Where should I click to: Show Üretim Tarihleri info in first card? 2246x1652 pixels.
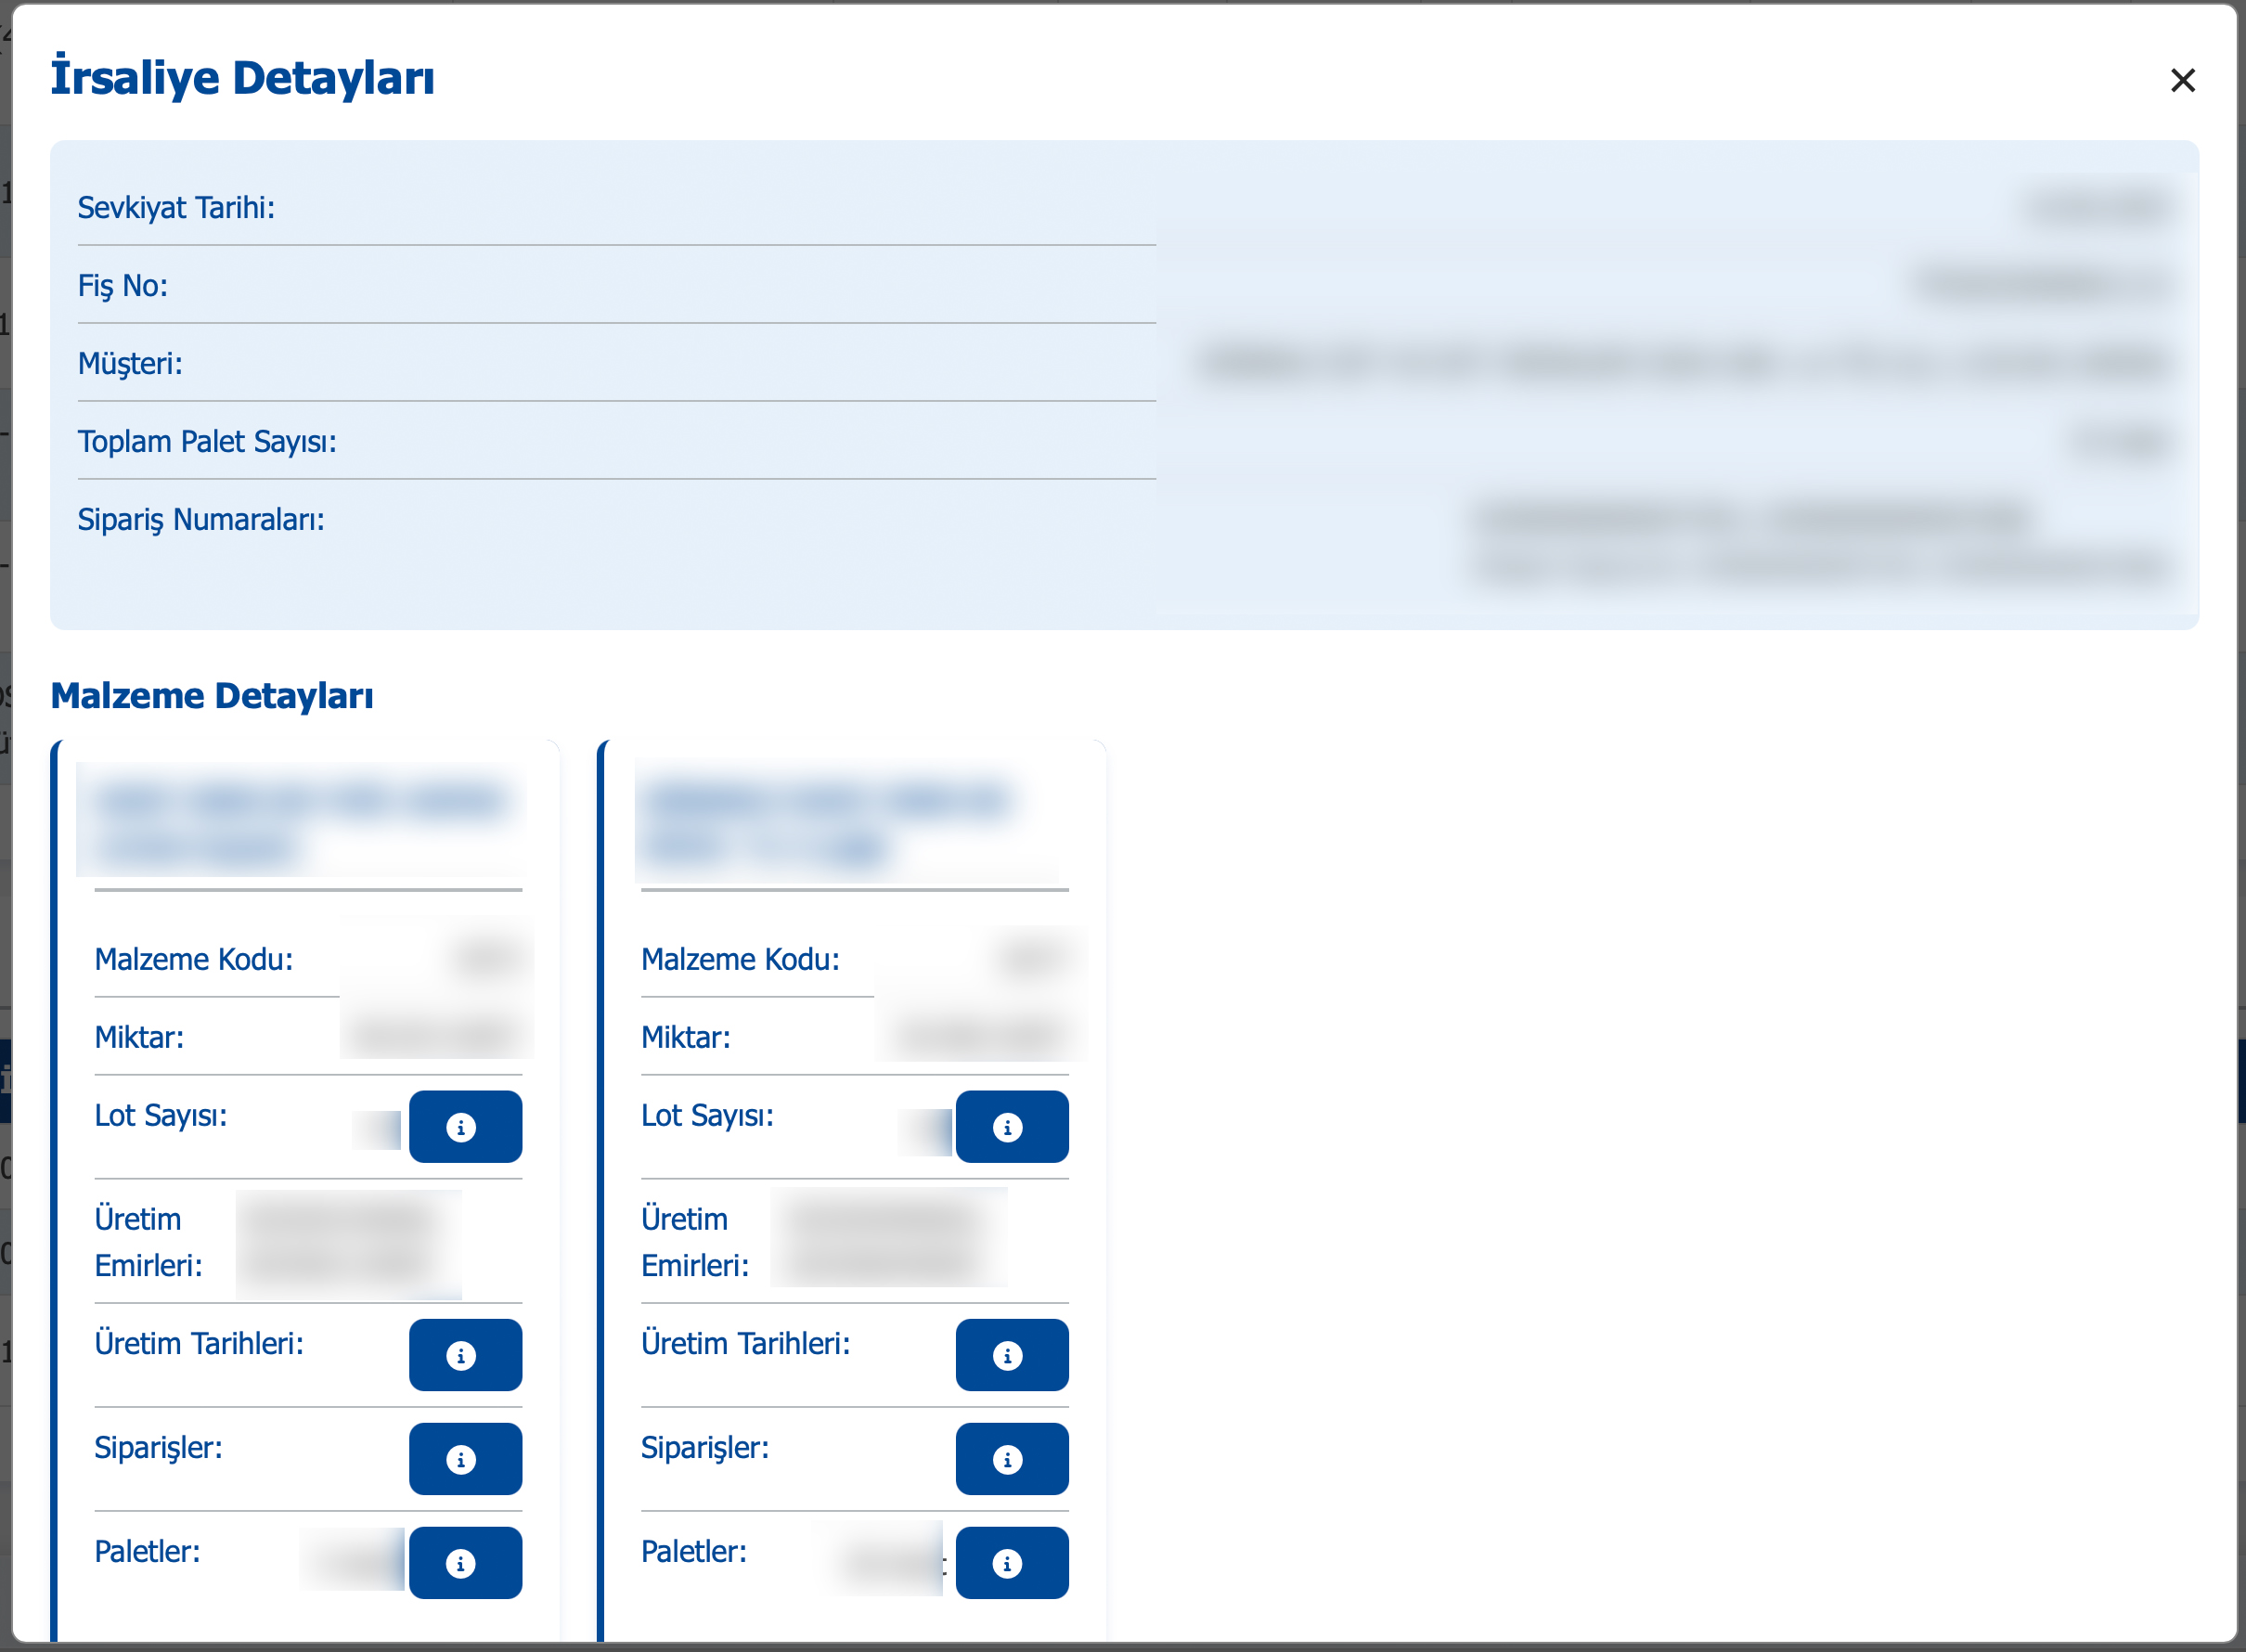[465, 1355]
